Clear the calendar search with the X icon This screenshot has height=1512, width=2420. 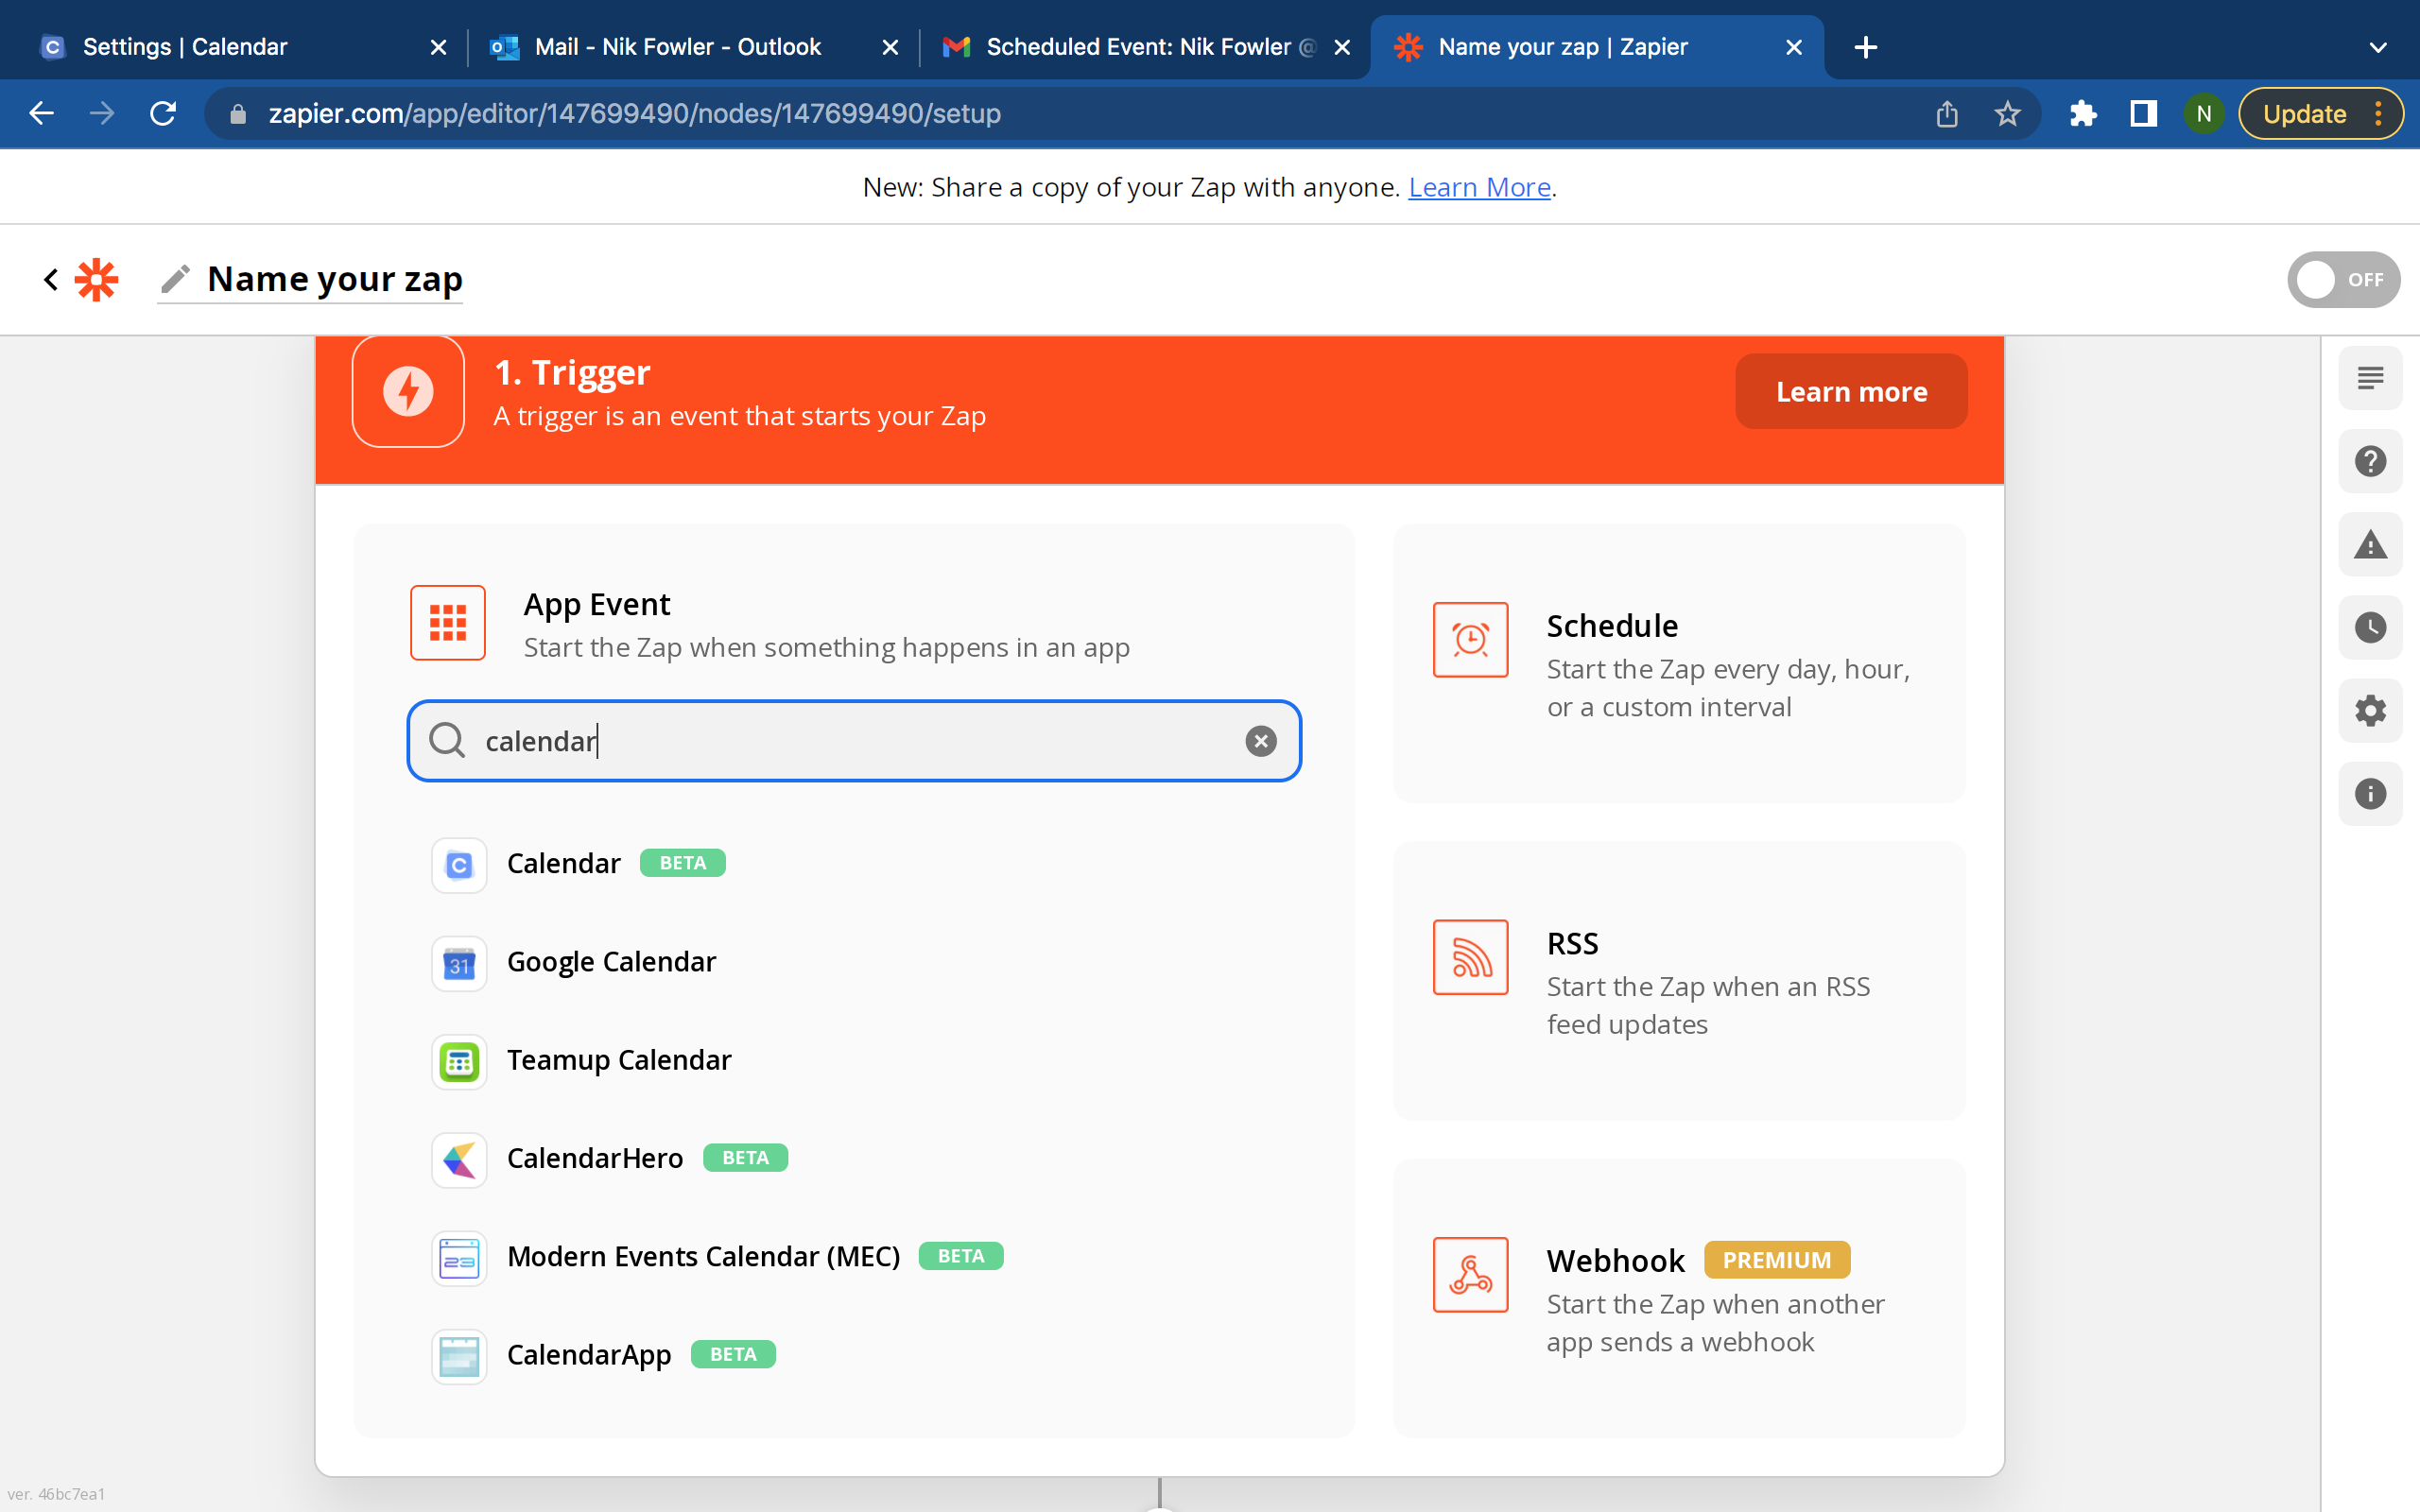1260,741
